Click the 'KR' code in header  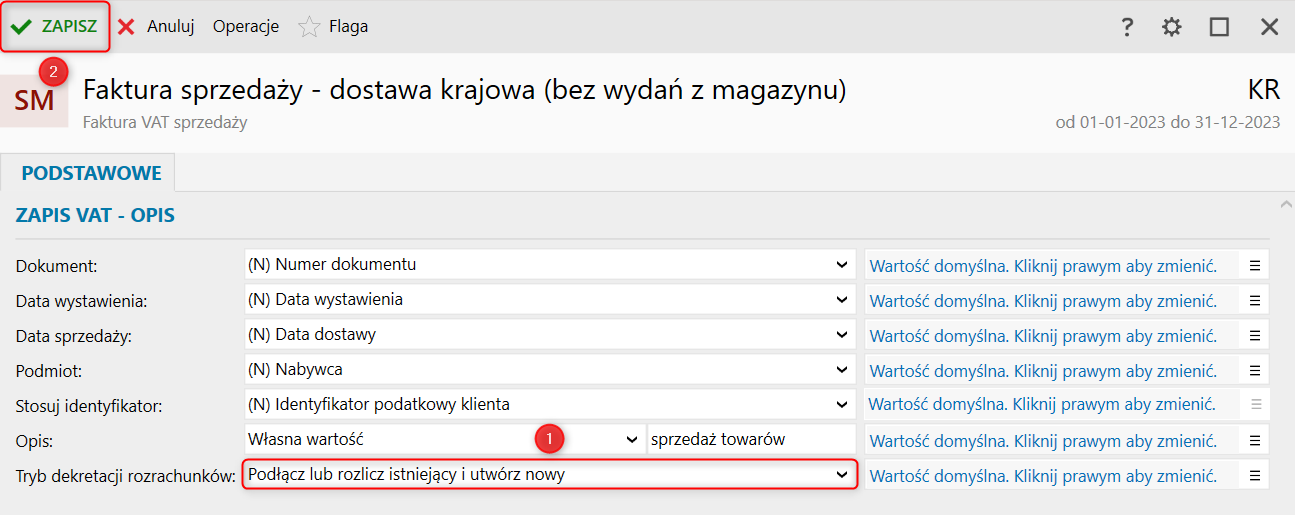(1264, 90)
